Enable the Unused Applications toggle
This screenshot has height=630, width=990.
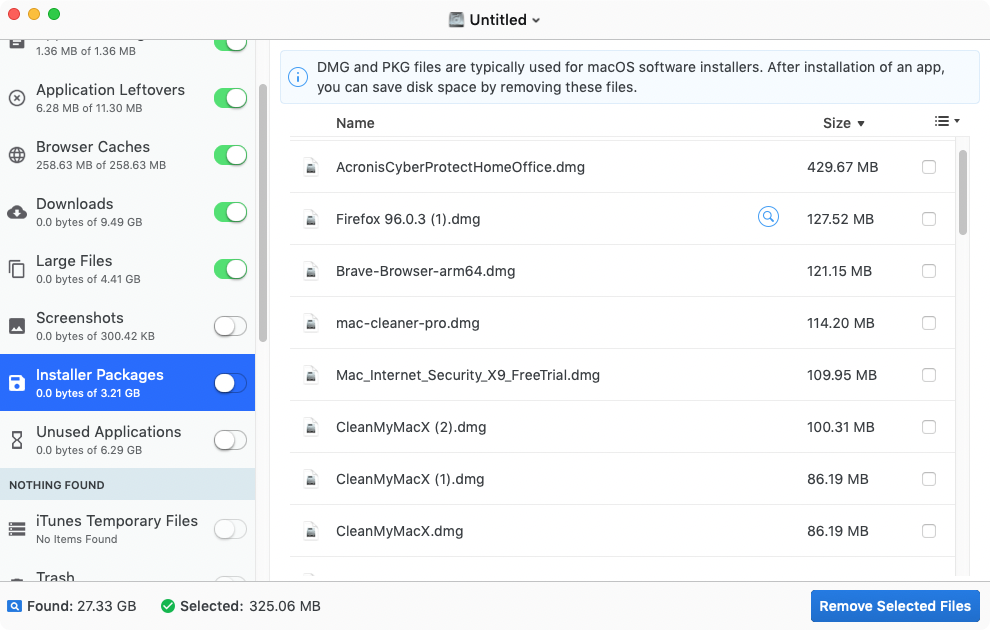point(230,440)
